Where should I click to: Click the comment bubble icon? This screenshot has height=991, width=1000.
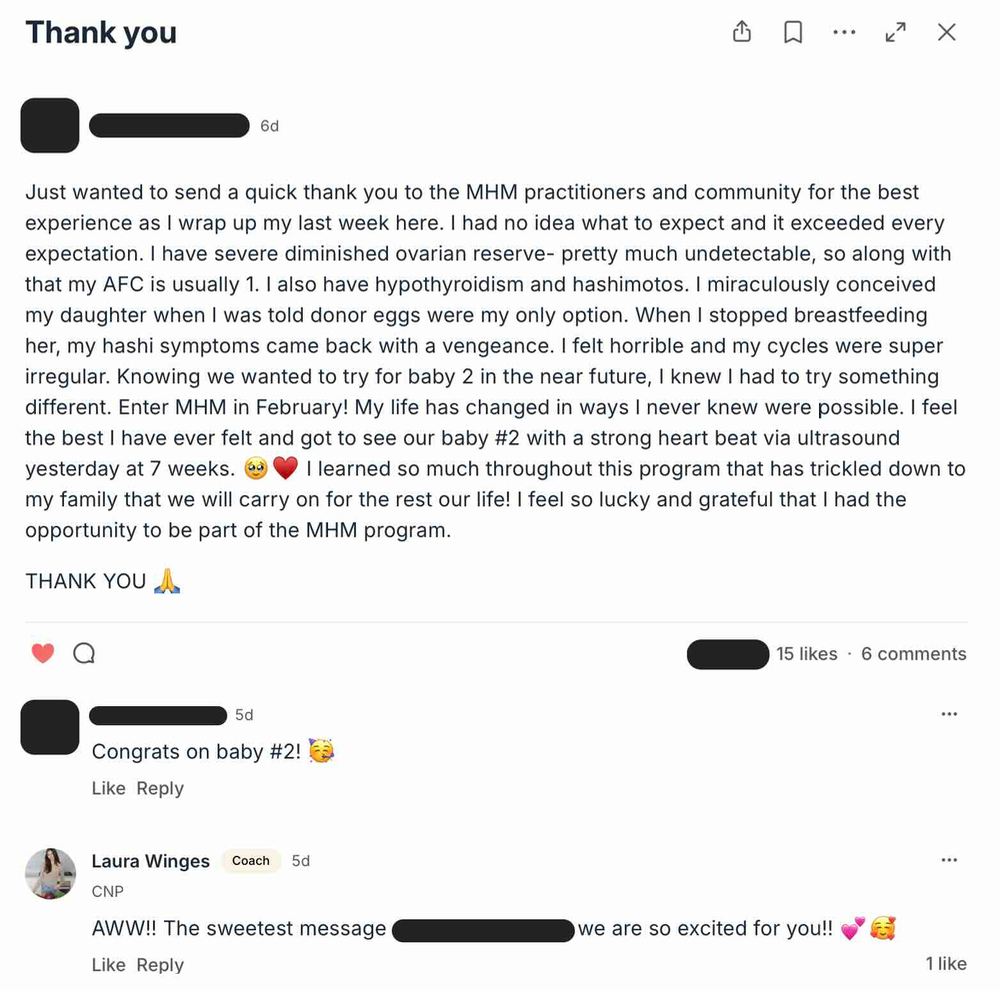[85, 654]
